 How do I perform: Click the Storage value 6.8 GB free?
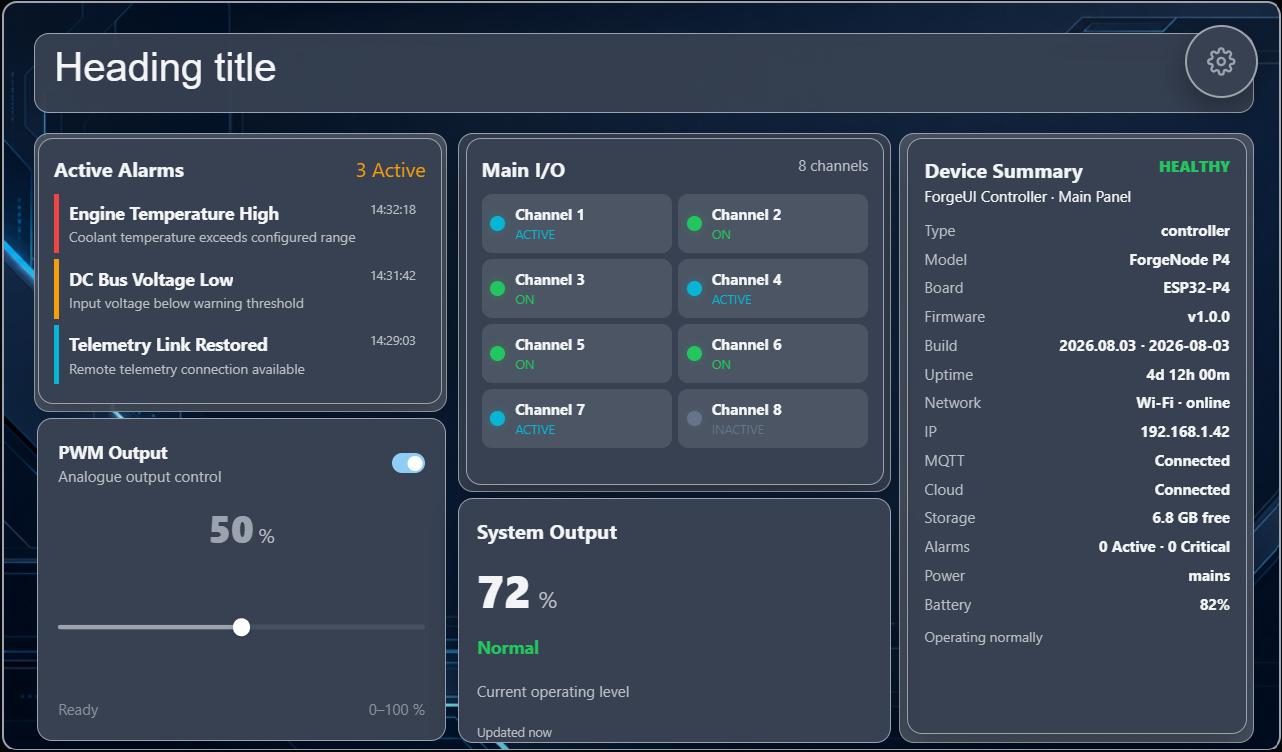(1191, 518)
